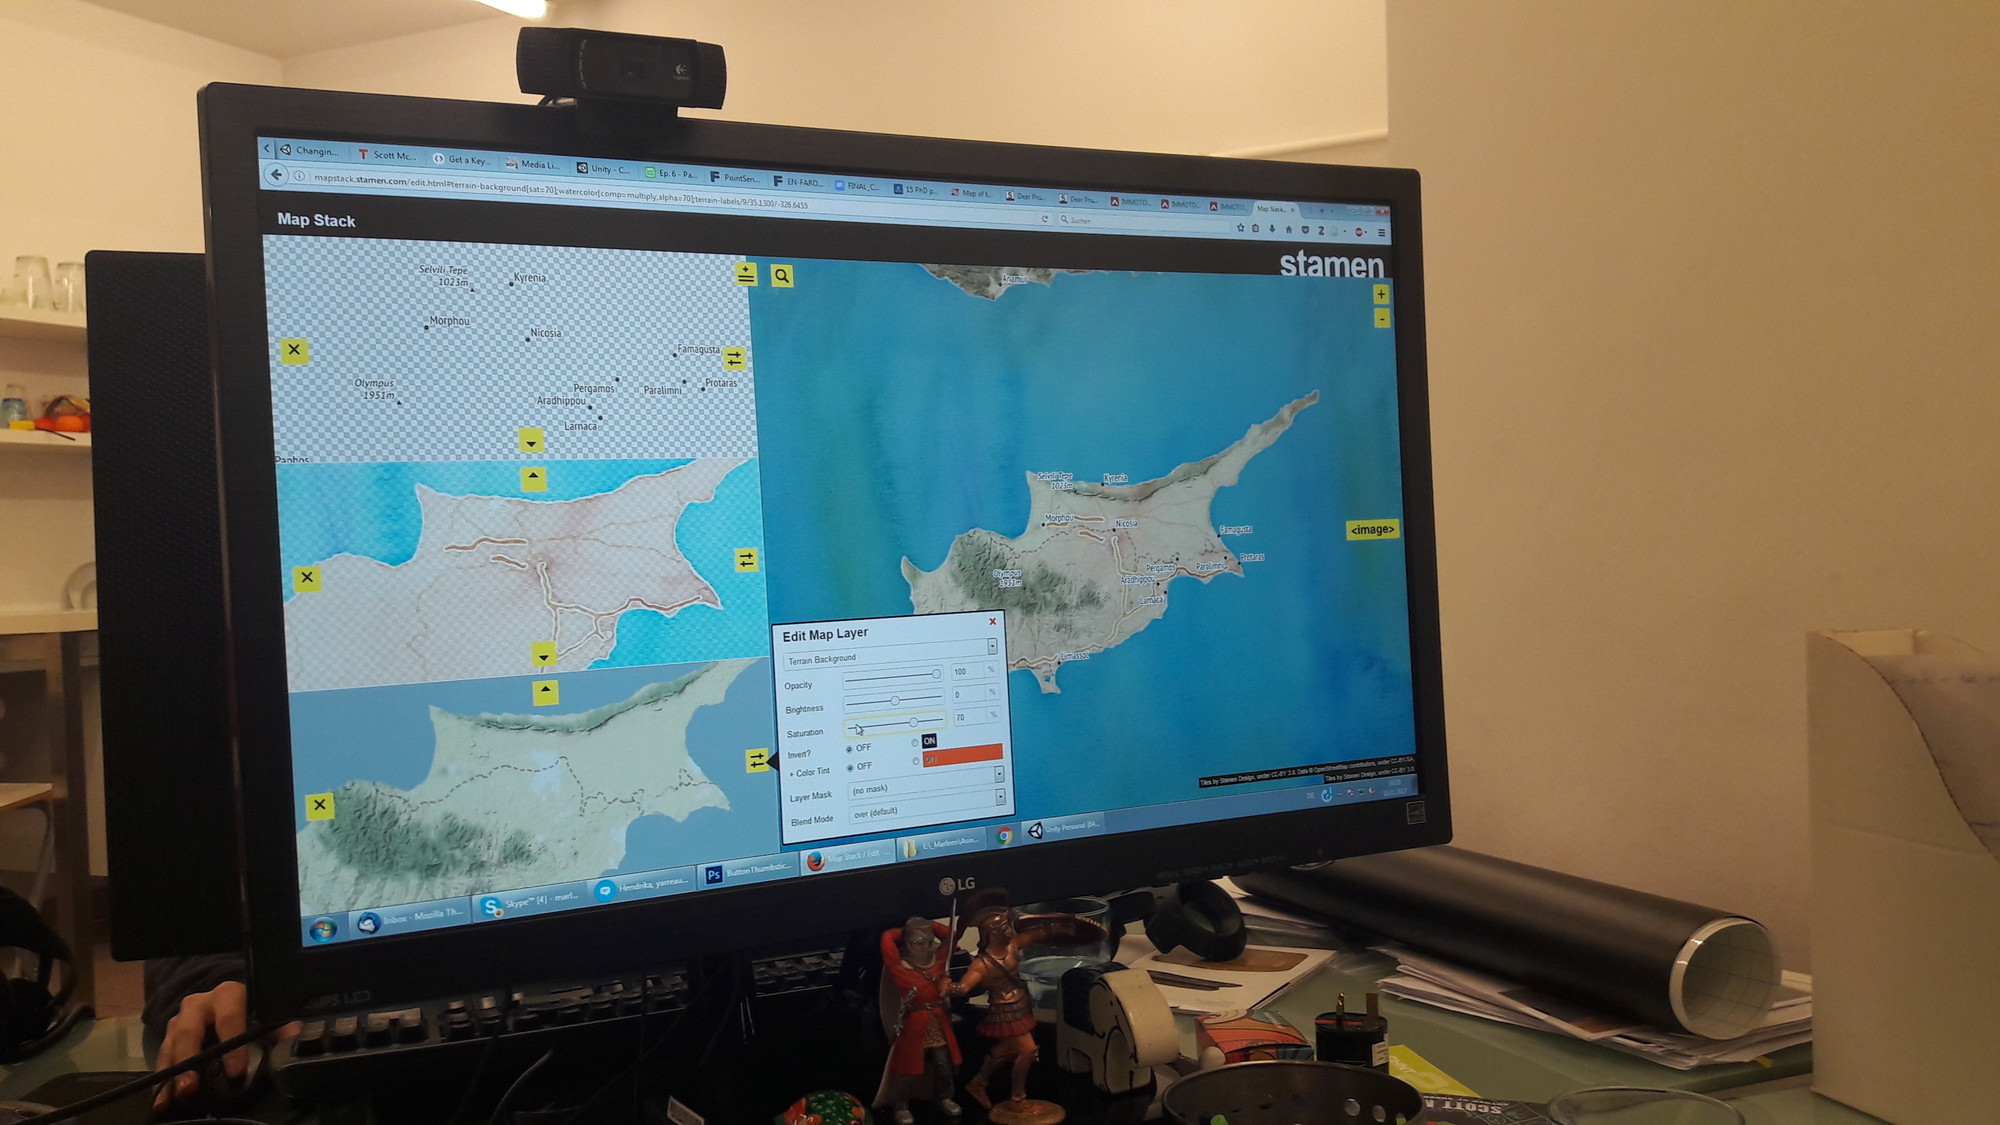Set Invert to ON radio button
This screenshot has width=2000, height=1125.
coord(915,743)
